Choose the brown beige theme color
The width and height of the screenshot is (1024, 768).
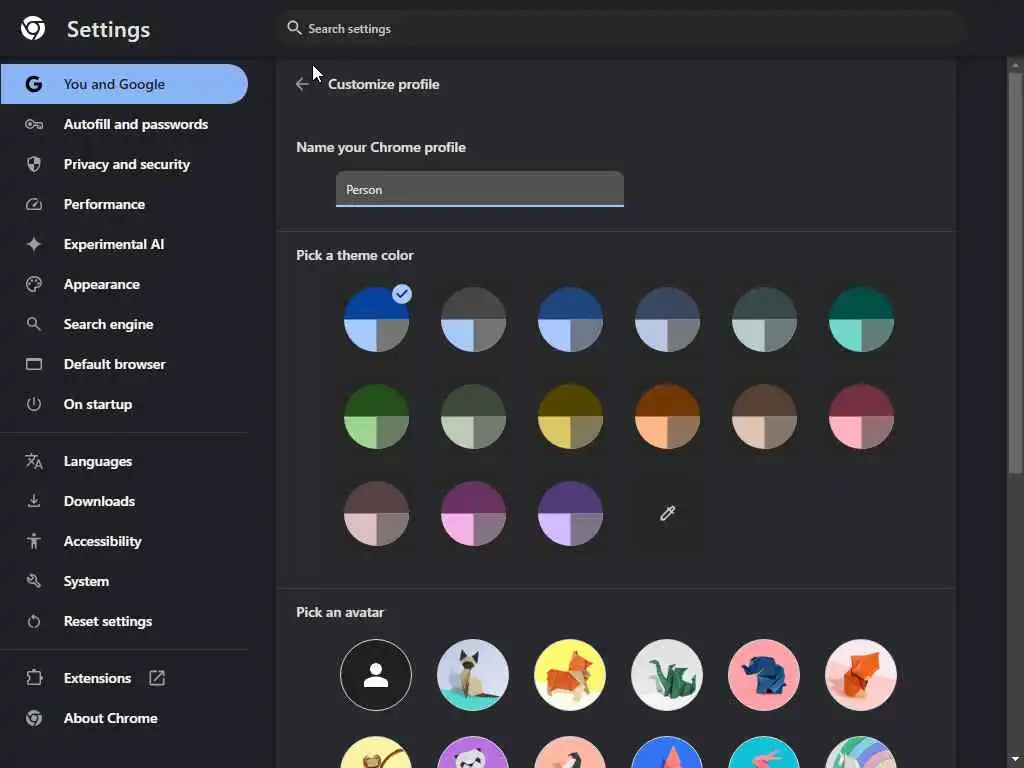(x=764, y=417)
